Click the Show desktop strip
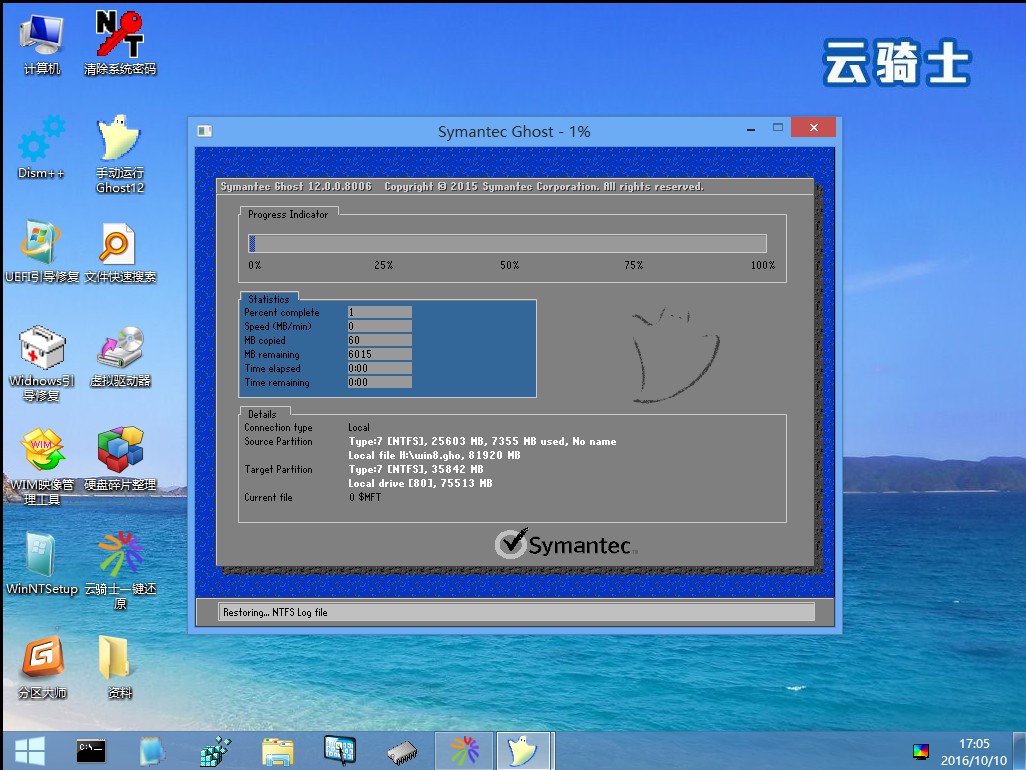1026x770 pixels. [1020, 750]
